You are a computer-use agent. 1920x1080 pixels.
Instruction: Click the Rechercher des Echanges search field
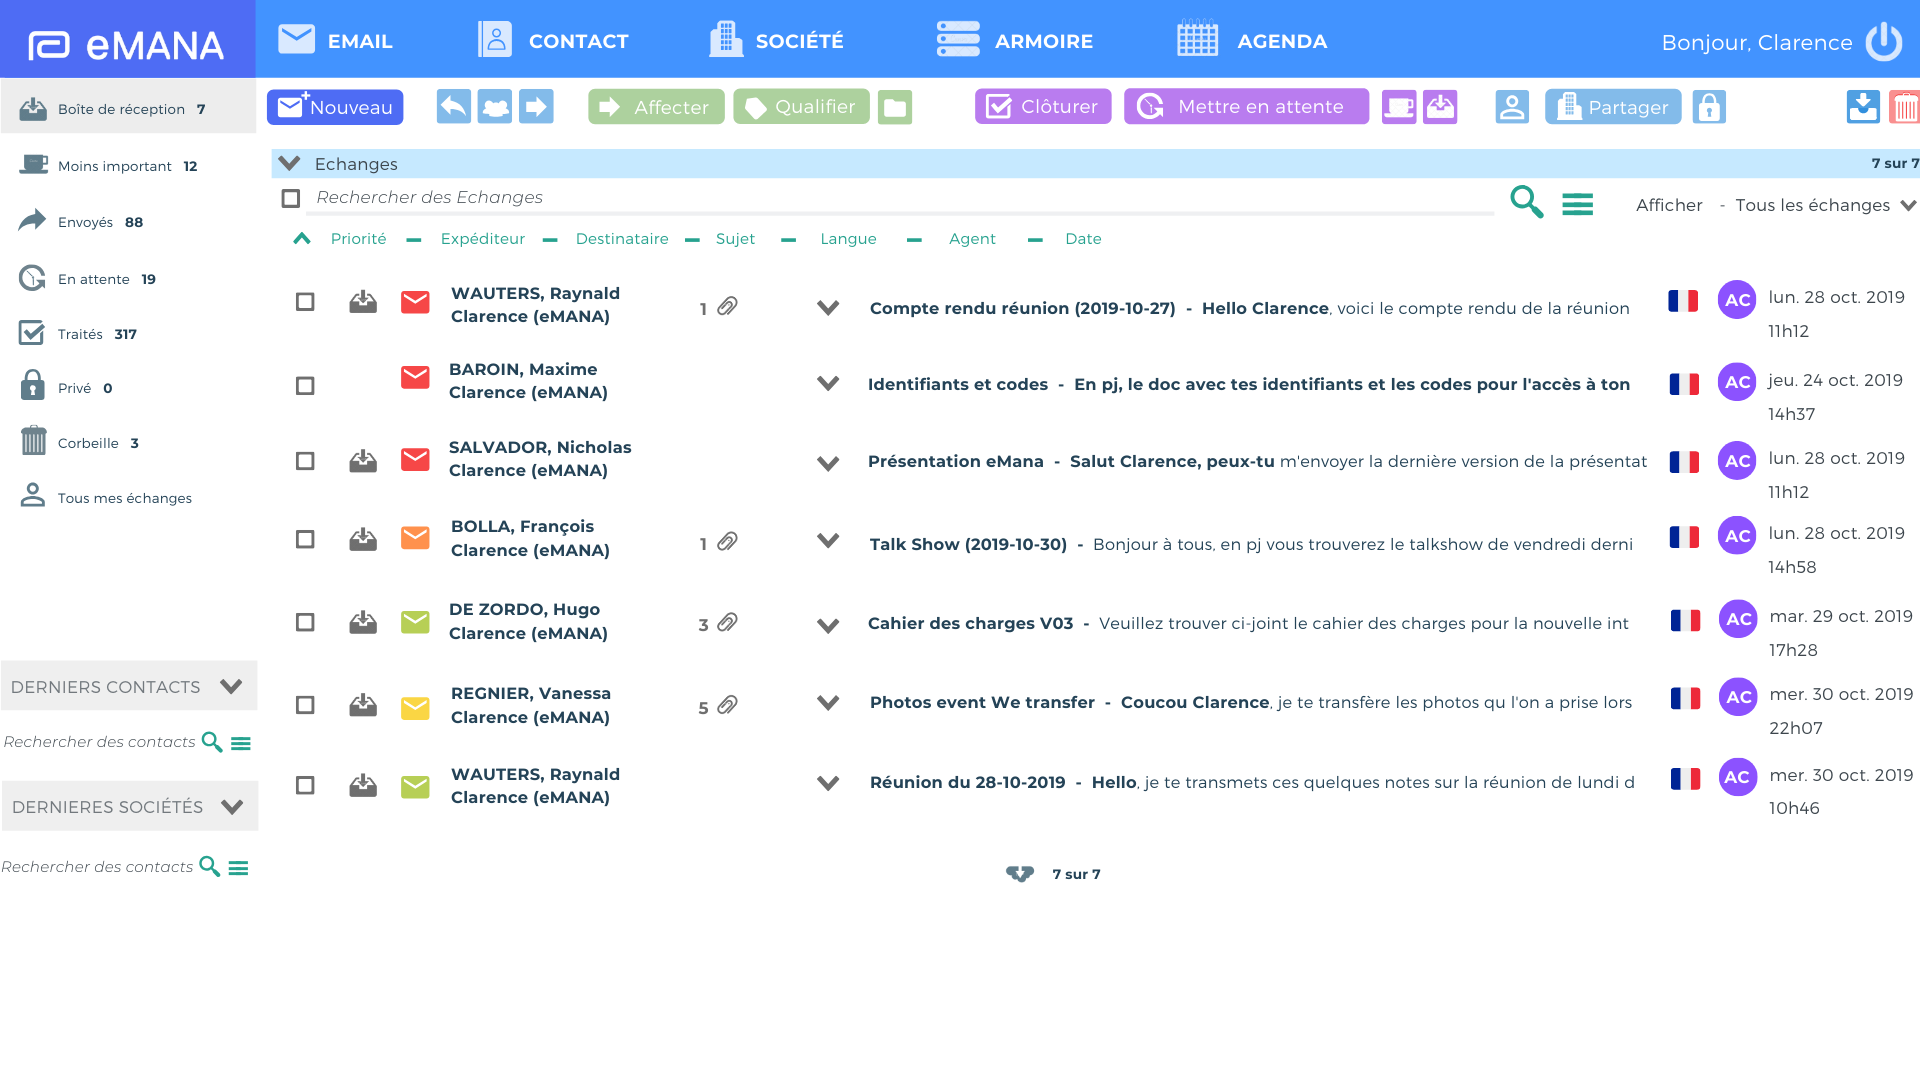[900, 198]
